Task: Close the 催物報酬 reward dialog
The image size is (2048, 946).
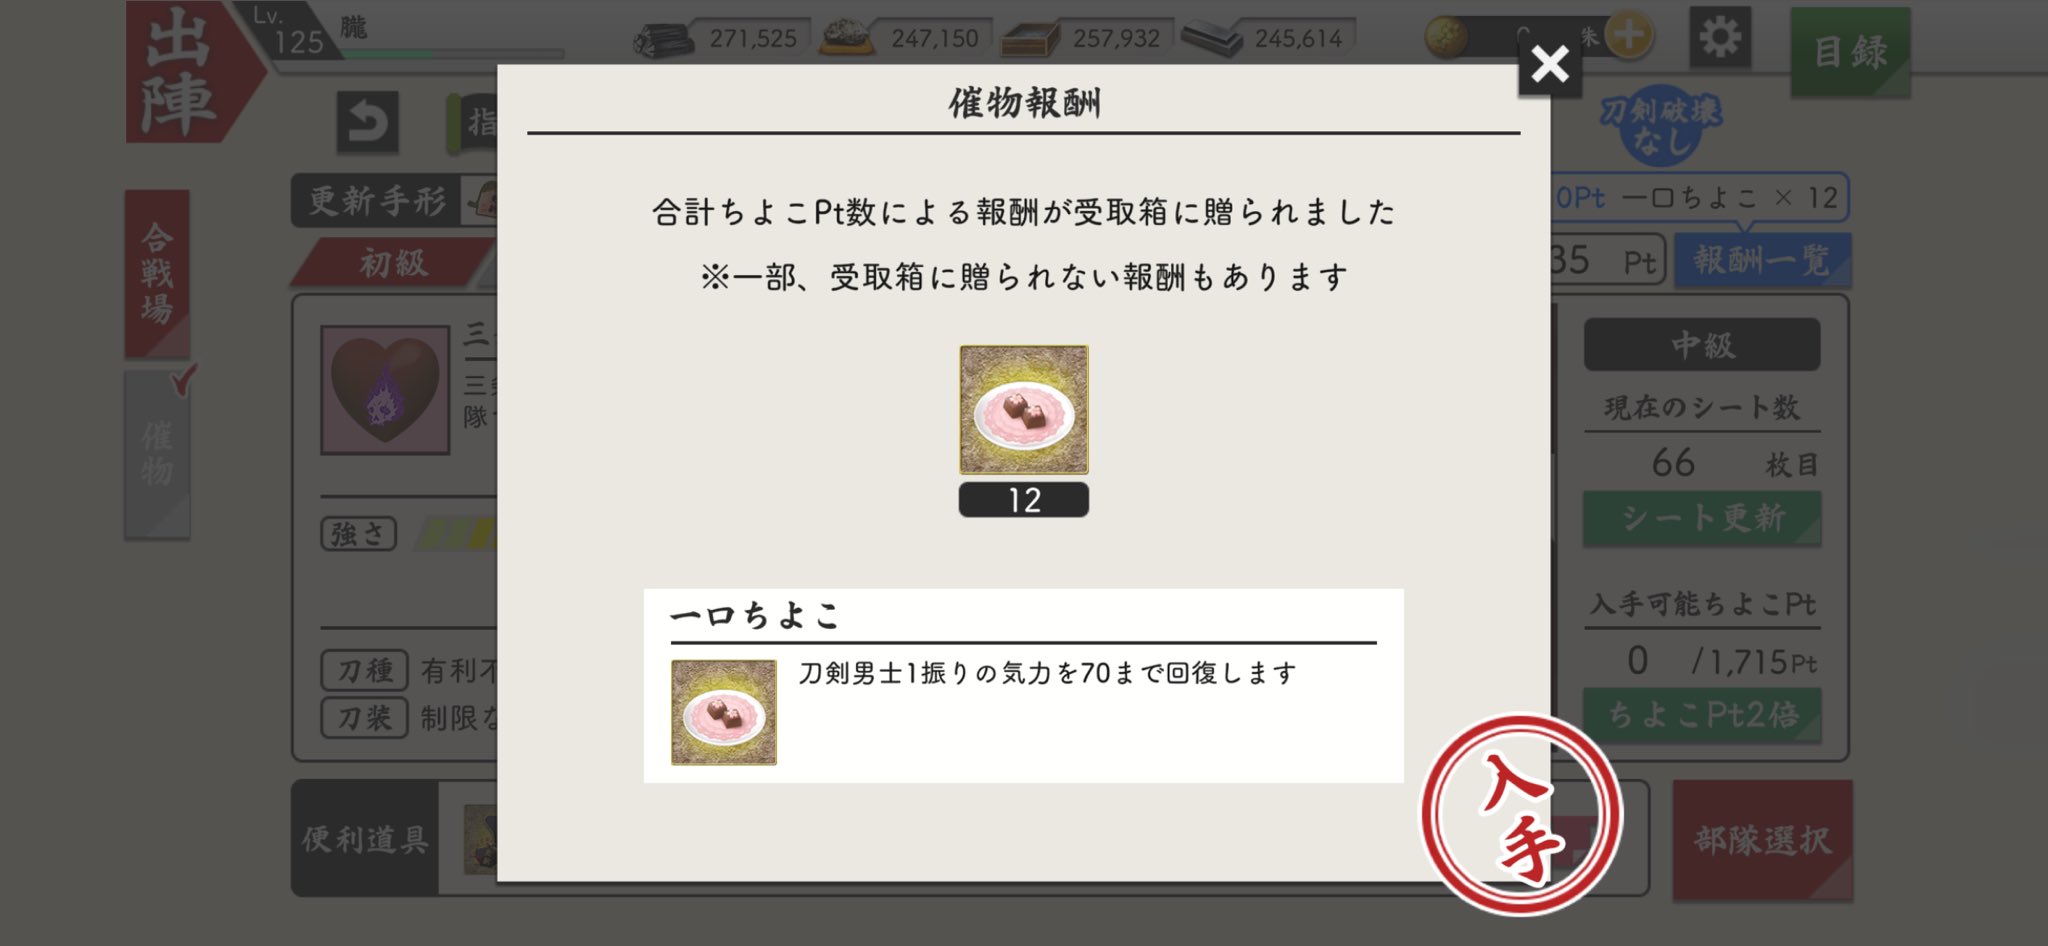Action: [x=1549, y=65]
